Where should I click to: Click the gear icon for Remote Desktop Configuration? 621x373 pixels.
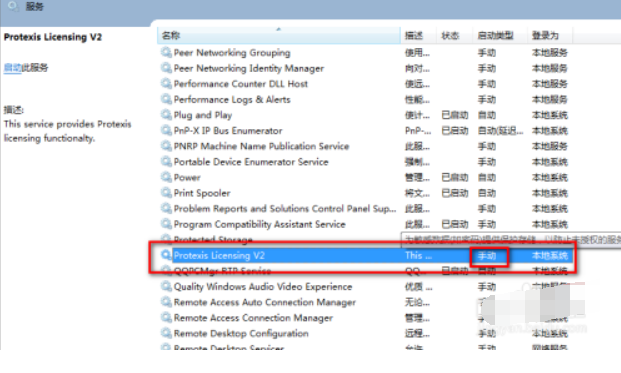(x=166, y=333)
